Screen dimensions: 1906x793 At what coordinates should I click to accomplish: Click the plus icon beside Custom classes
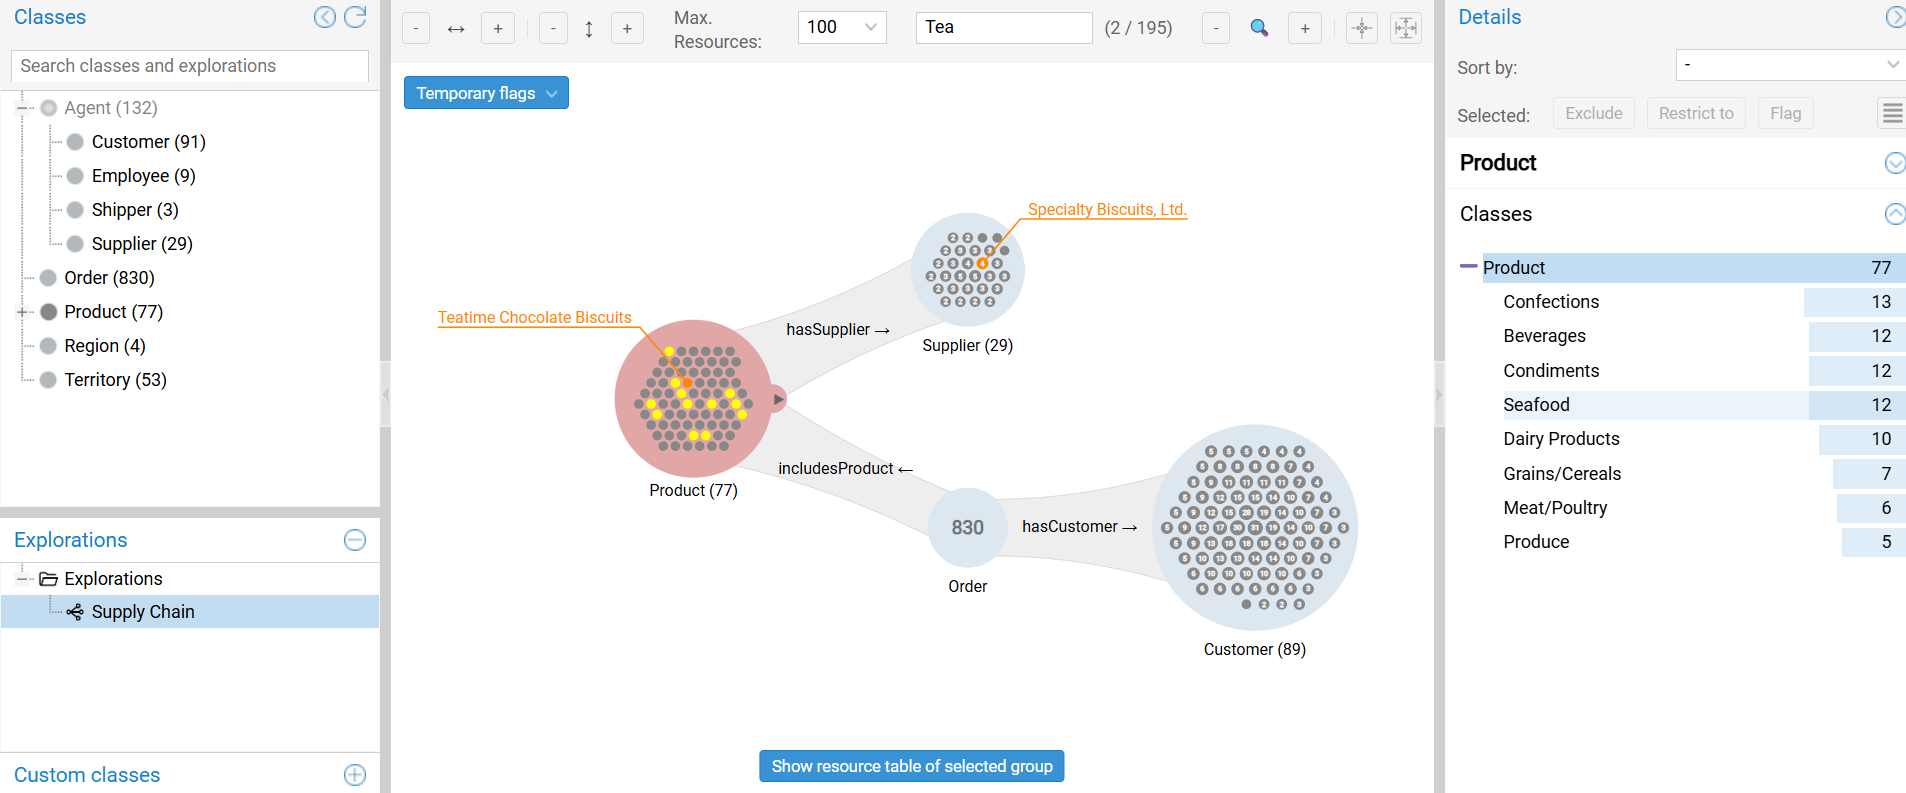pyautogui.click(x=355, y=775)
